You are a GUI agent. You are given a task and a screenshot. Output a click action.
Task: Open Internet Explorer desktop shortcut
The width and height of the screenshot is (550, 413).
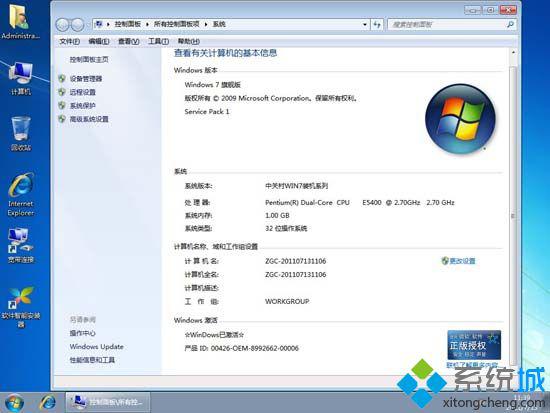coord(21,195)
